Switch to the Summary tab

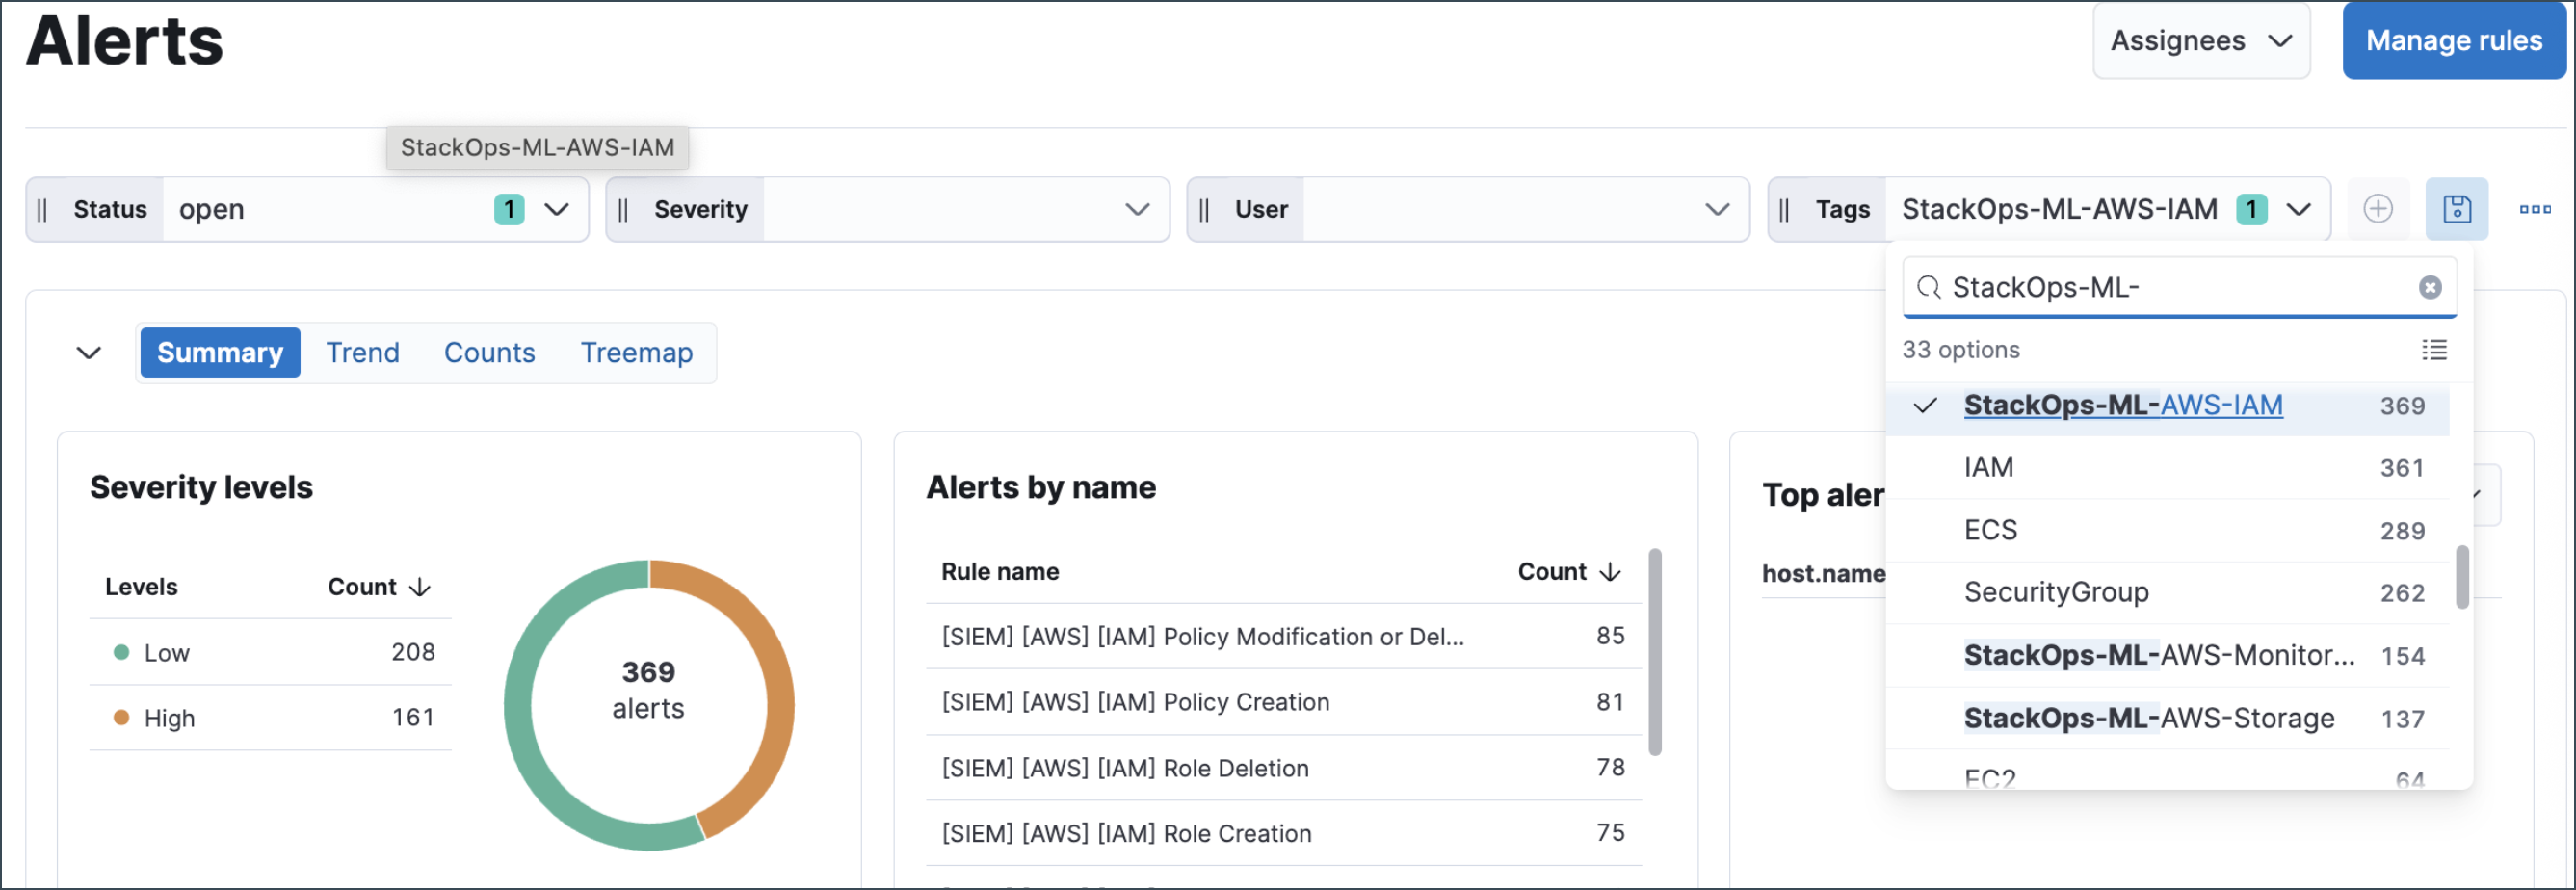pyautogui.click(x=220, y=353)
